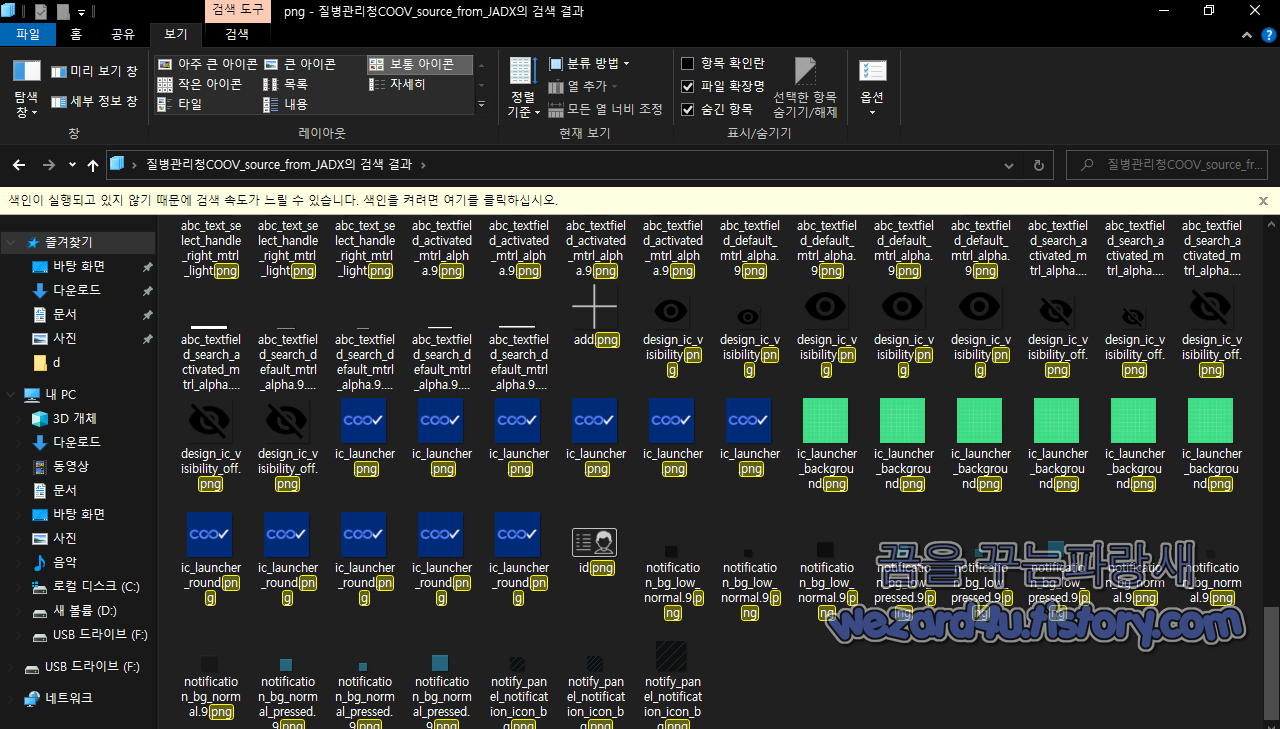Collapse the 내 PC tree node
The image size is (1280, 729).
click(x=10, y=394)
